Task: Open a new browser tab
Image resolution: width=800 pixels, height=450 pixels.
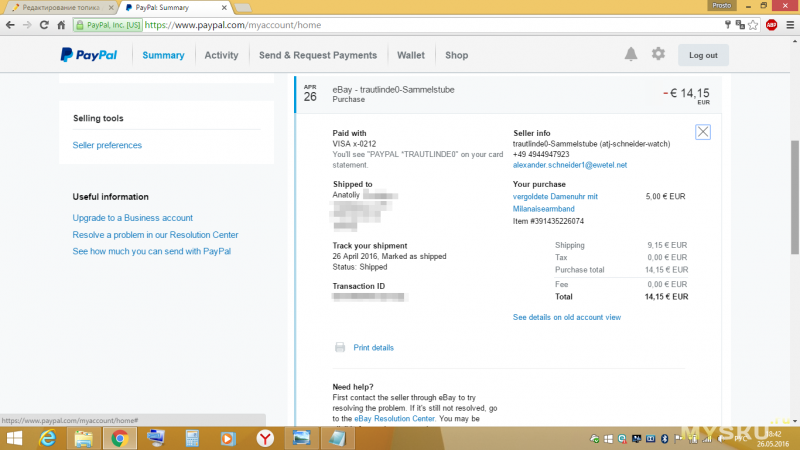Action: click(243, 8)
